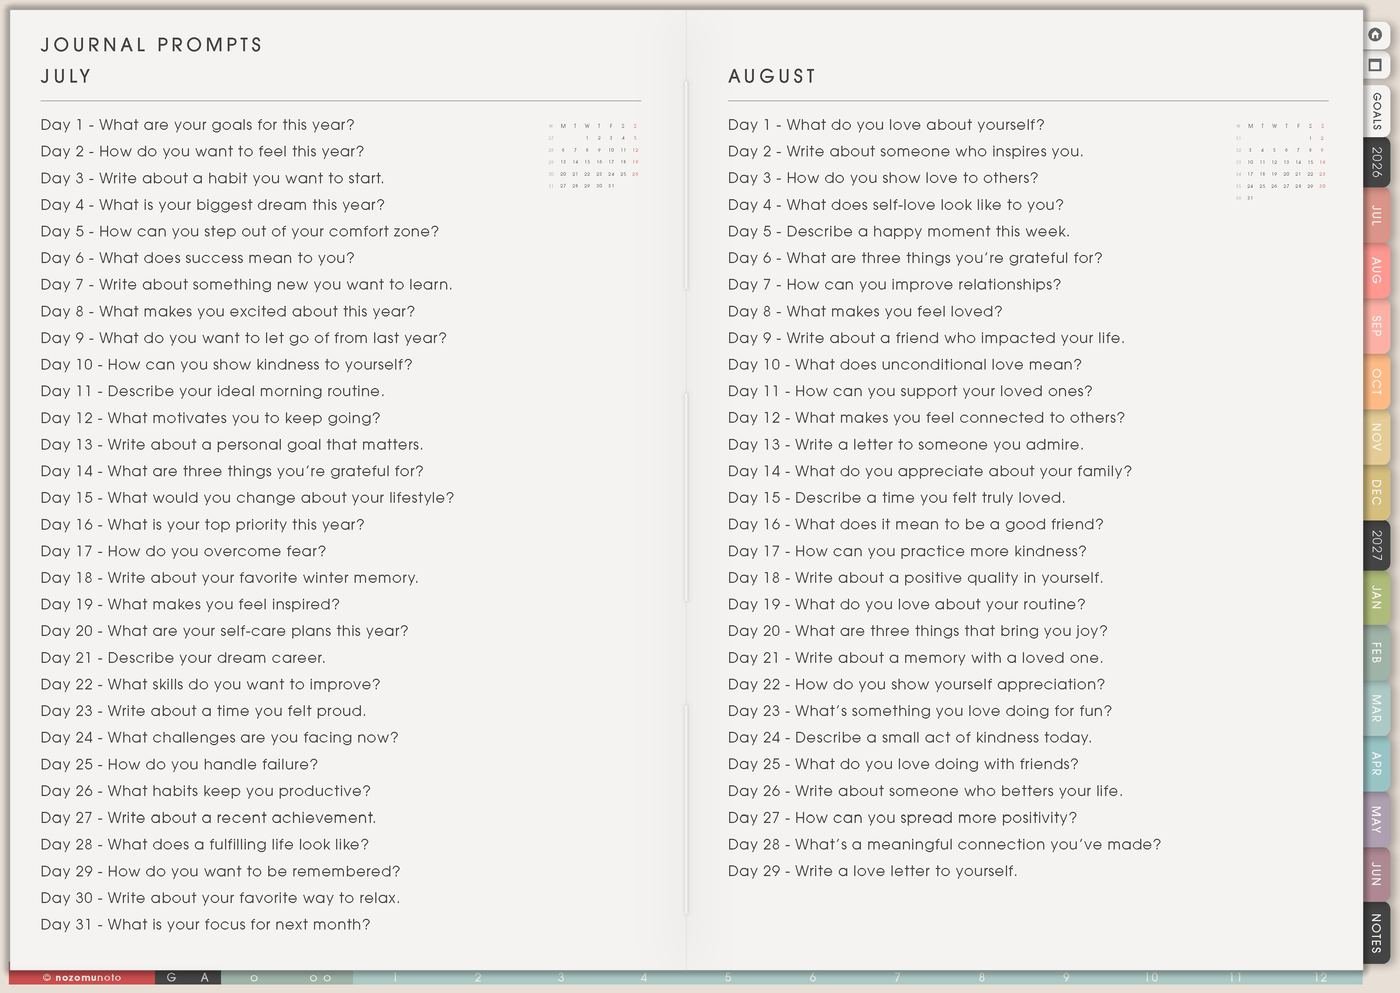Select bottom bar tab numbered 5
1400x993 pixels.
click(728, 978)
